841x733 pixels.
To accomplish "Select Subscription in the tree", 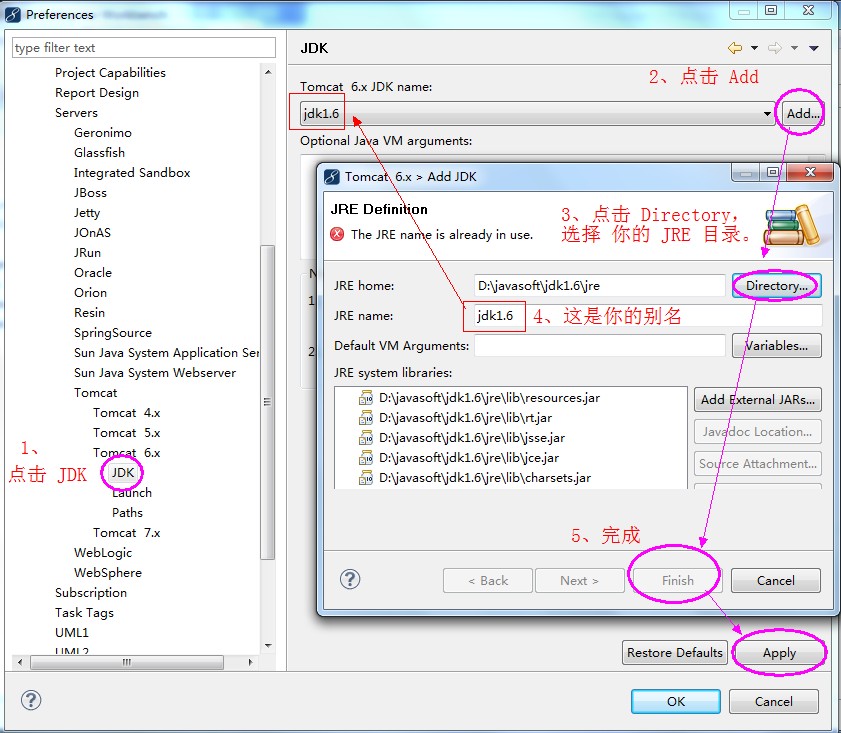I will (91, 593).
